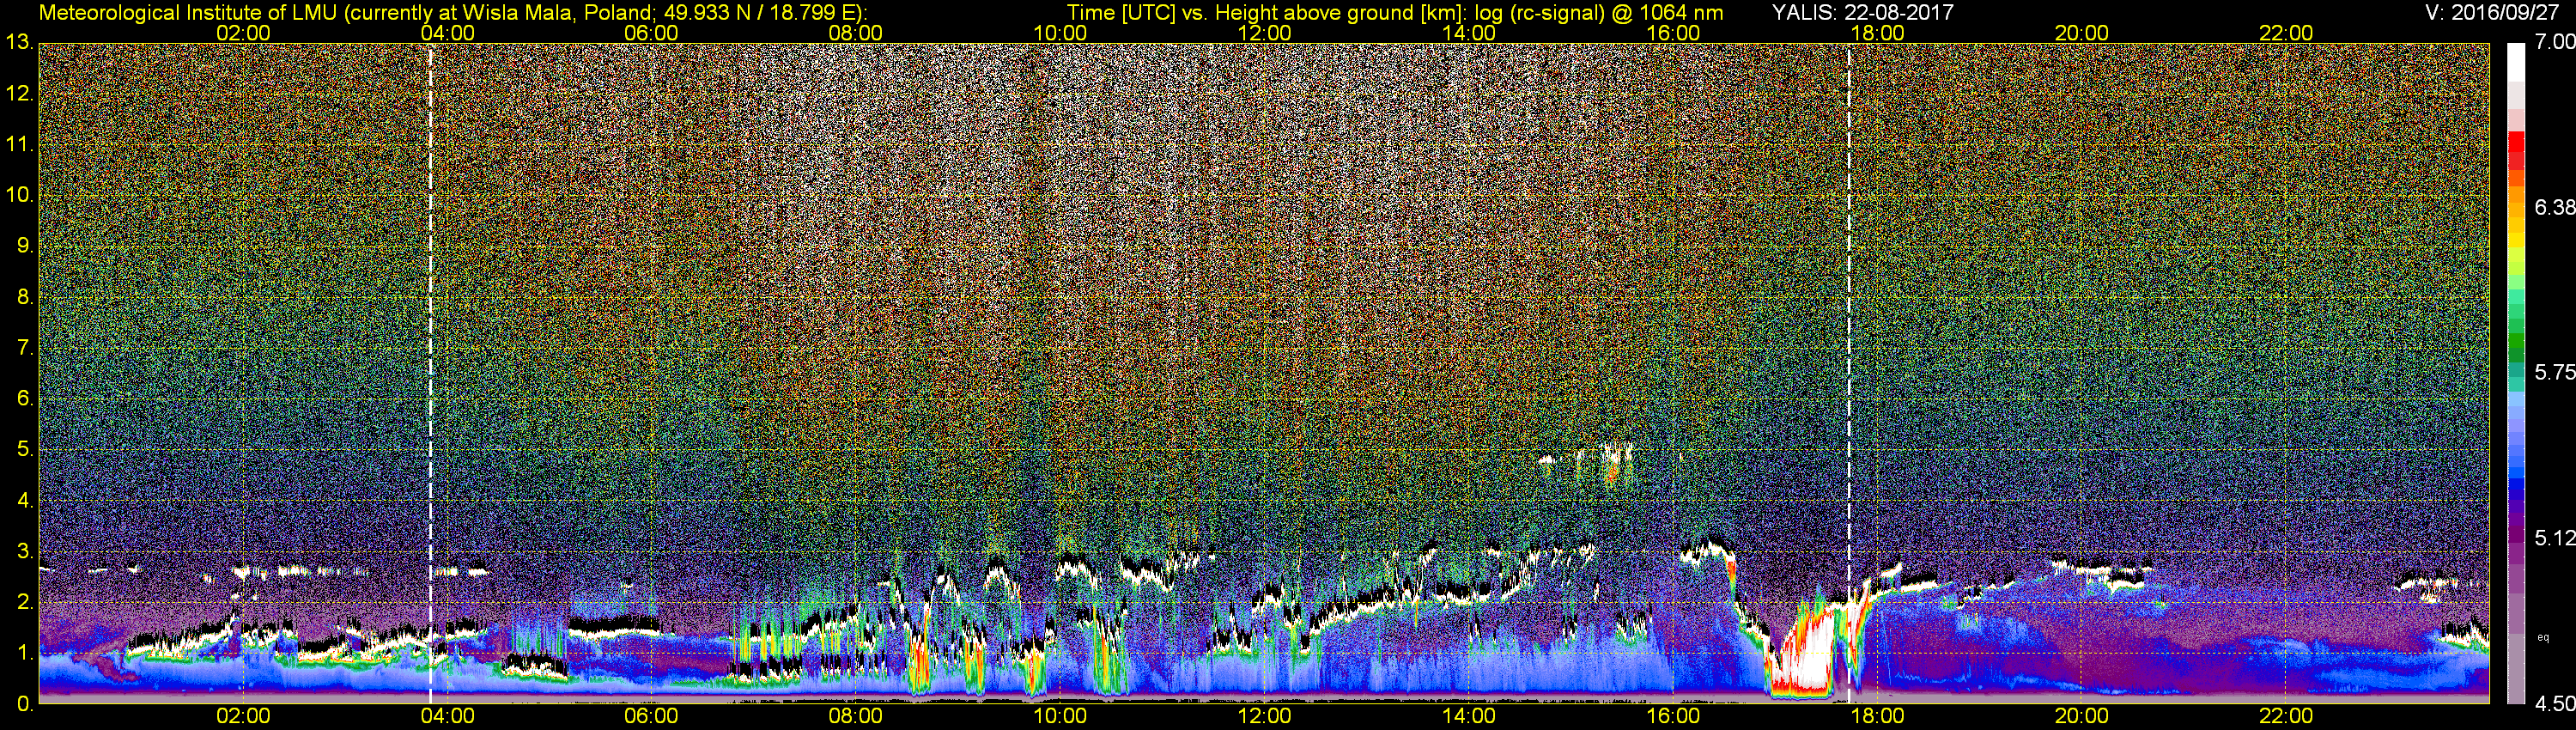Click the 20:00 label on the top time axis
Screen dimensions: 2576x730
tap(2082, 32)
